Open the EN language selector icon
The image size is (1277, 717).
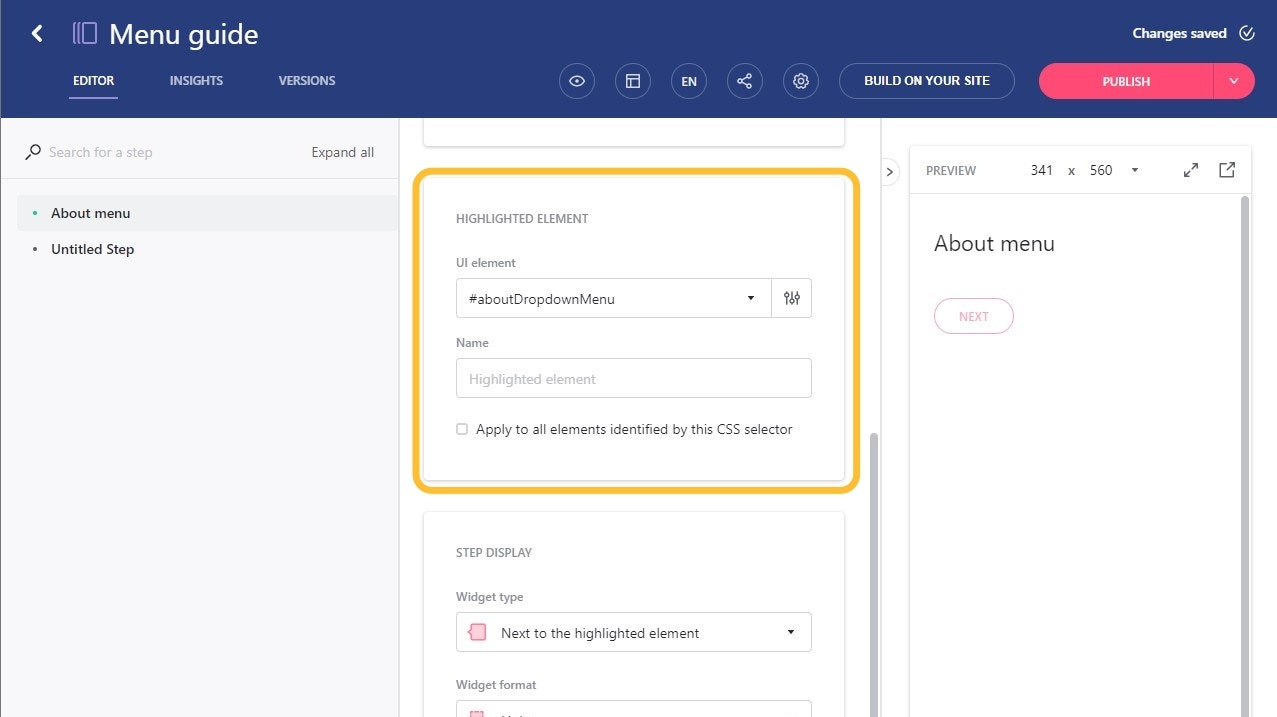point(688,81)
